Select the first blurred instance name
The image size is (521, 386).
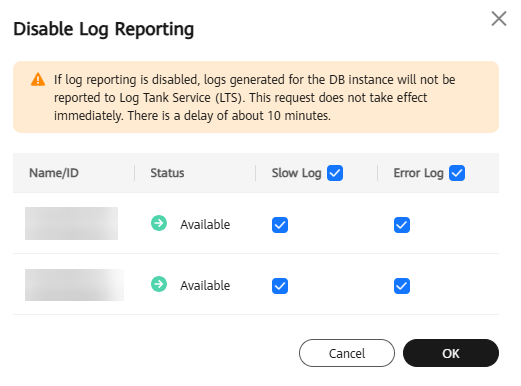click(71, 223)
